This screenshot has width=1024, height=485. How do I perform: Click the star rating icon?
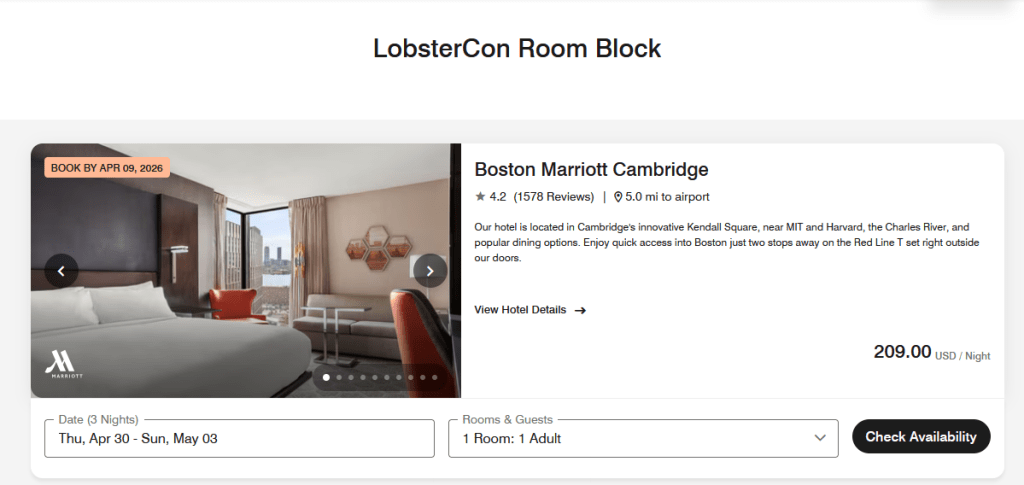point(481,196)
